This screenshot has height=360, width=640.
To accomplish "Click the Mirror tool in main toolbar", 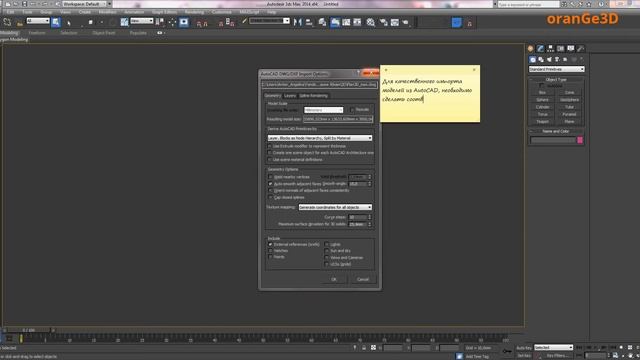I will point(298,22).
